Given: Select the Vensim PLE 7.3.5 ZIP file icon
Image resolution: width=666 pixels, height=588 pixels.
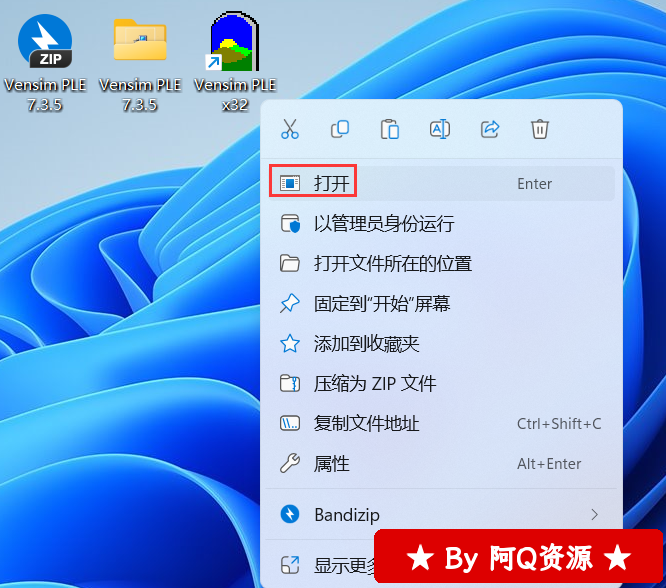Looking at the screenshot, I should pyautogui.click(x=45, y=42).
